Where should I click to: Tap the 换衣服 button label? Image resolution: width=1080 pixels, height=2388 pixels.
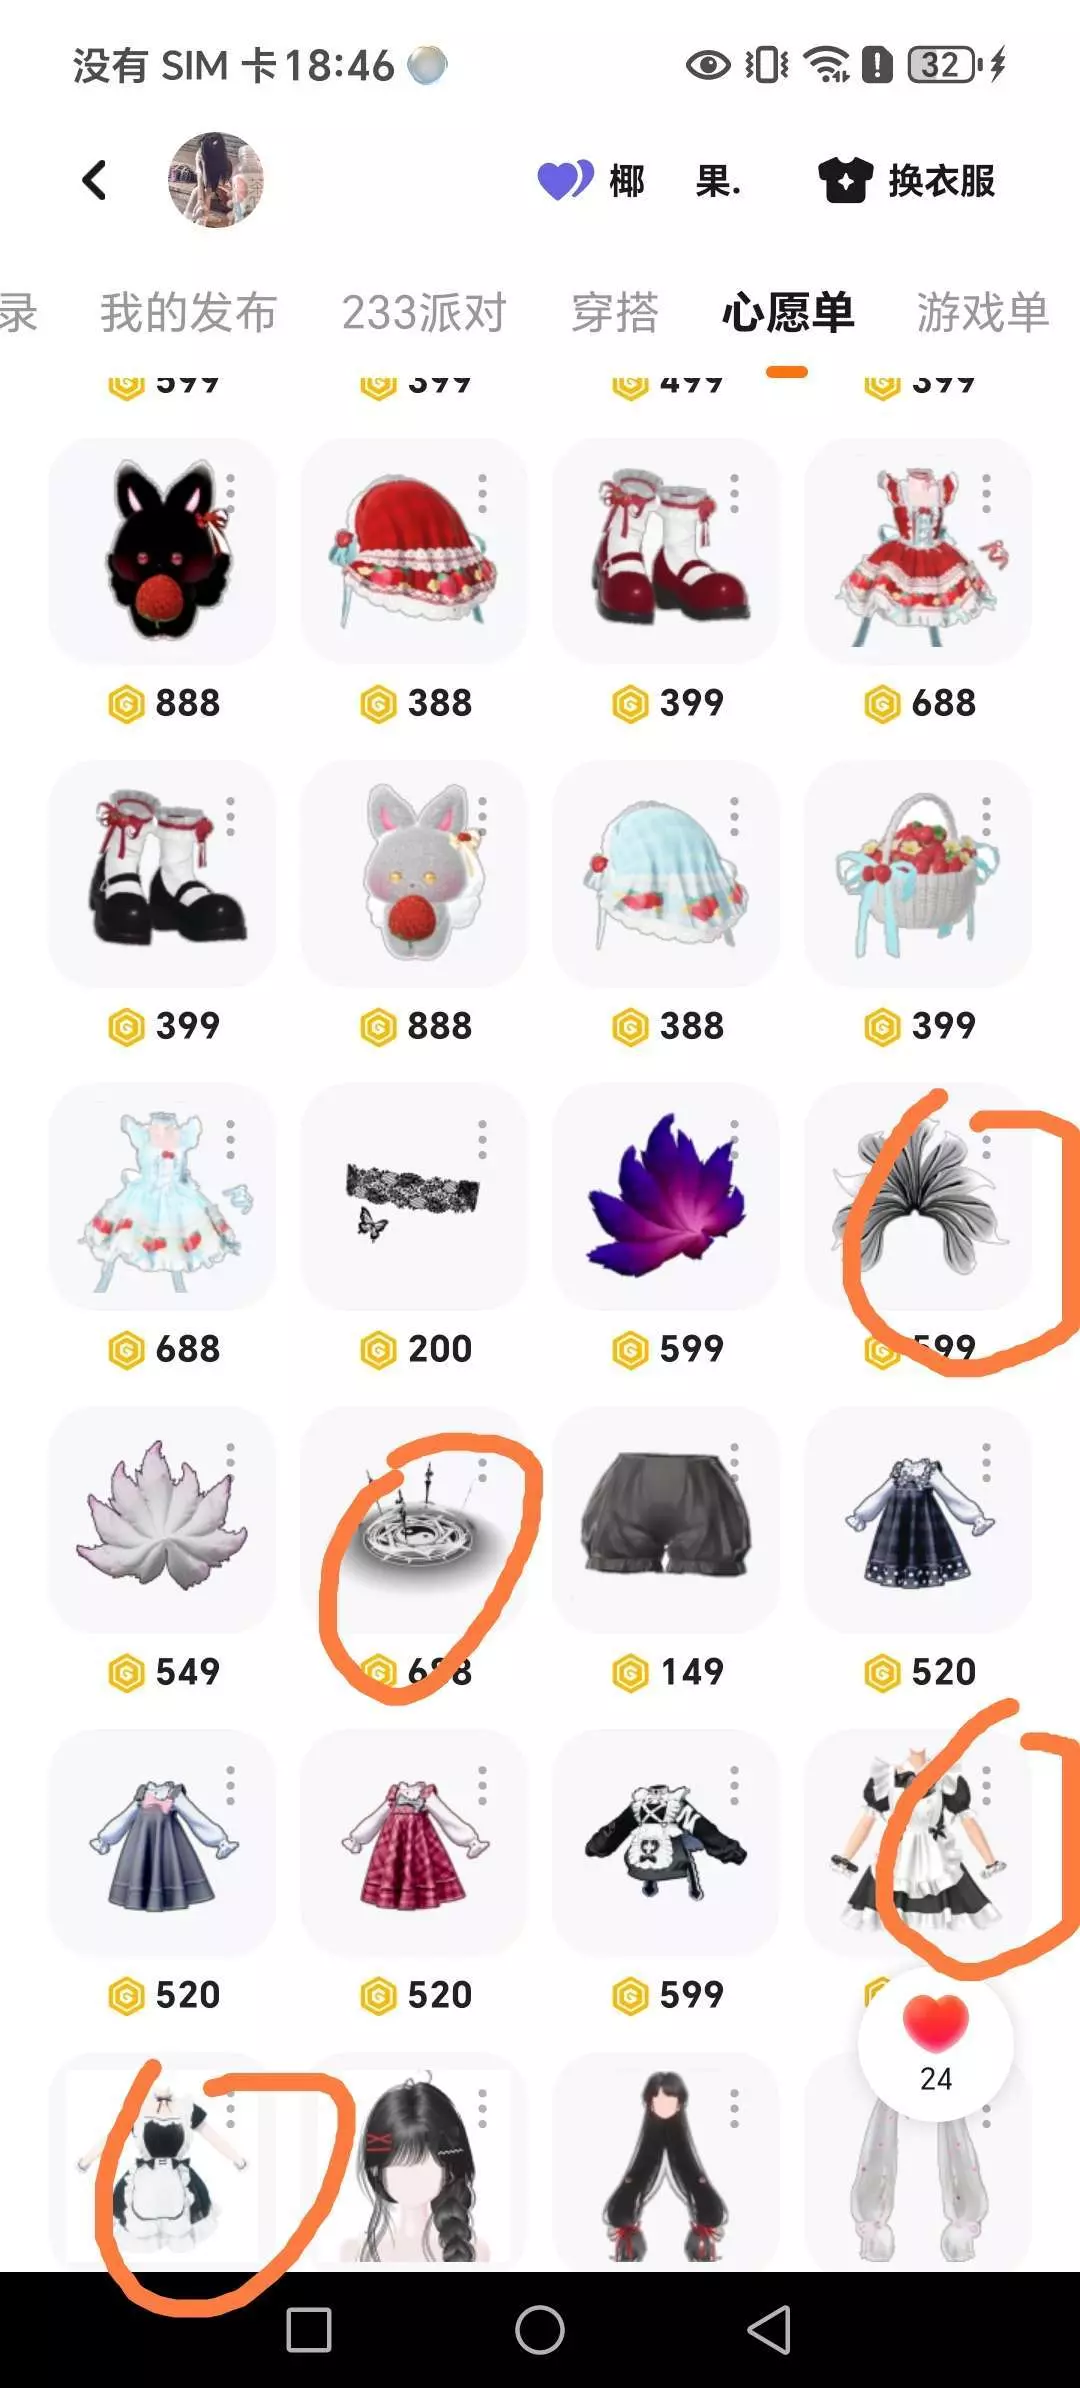point(942,181)
